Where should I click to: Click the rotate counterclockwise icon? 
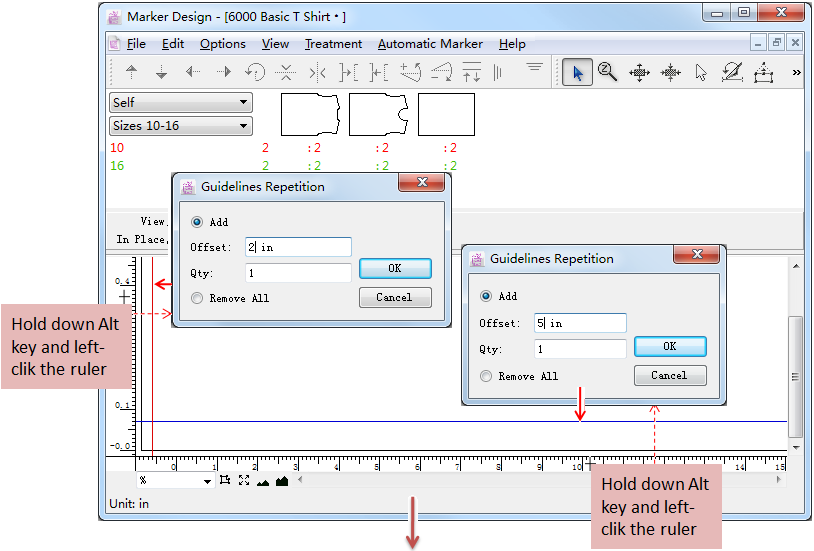click(254, 72)
